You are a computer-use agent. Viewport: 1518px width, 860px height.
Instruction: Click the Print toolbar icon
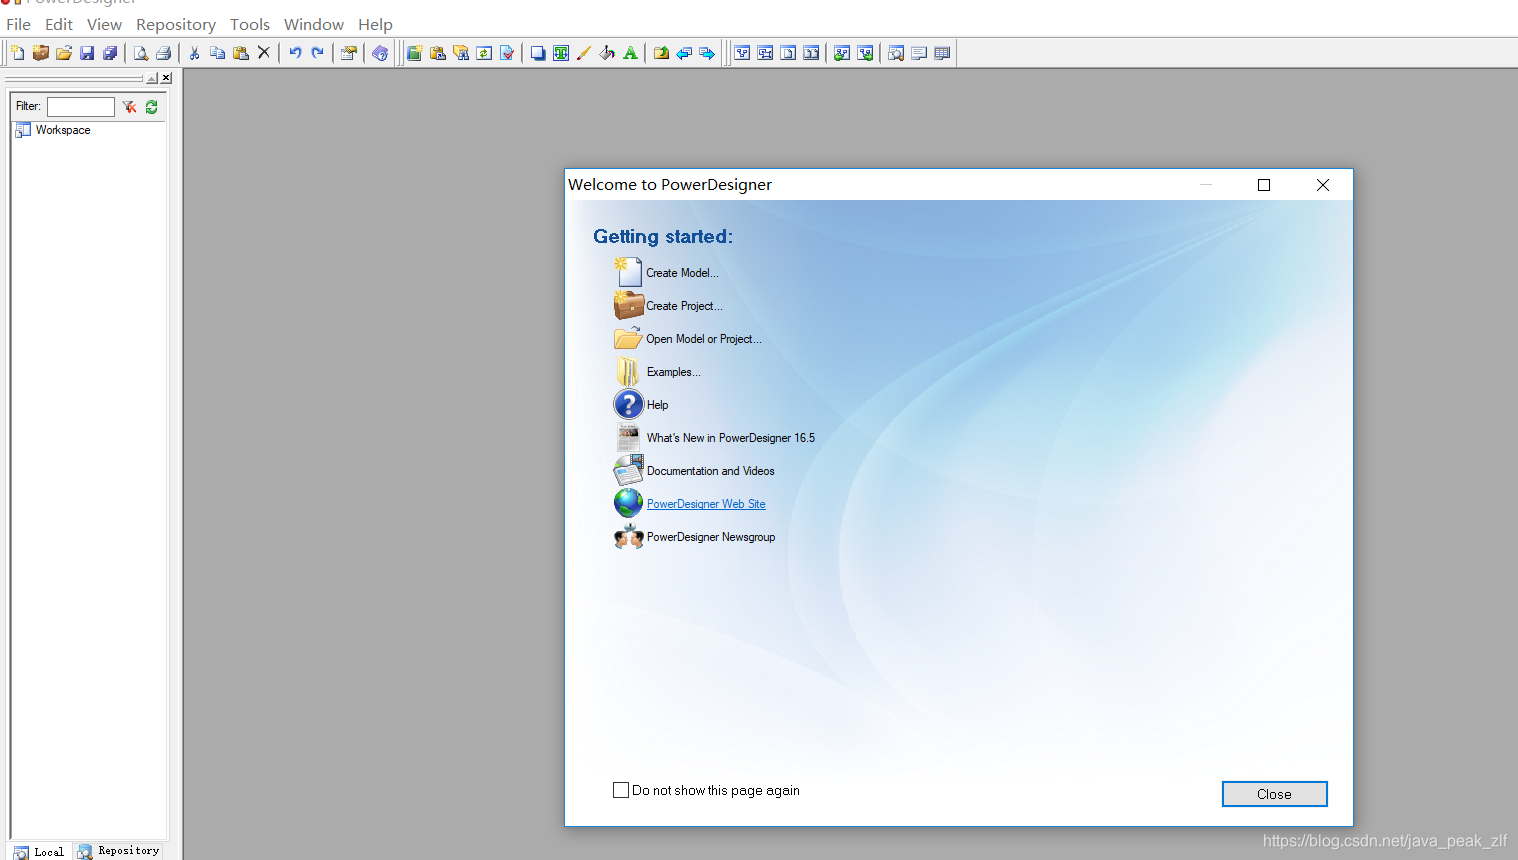(x=164, y=53)
